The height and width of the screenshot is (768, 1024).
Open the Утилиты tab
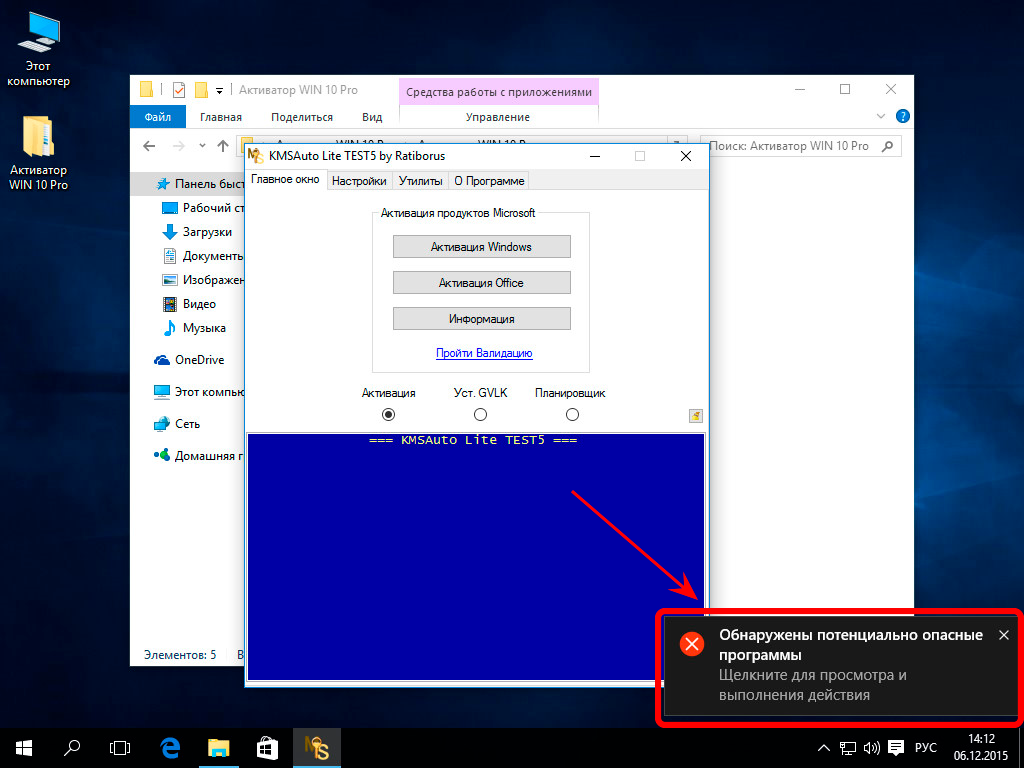(x=420, y=181)
